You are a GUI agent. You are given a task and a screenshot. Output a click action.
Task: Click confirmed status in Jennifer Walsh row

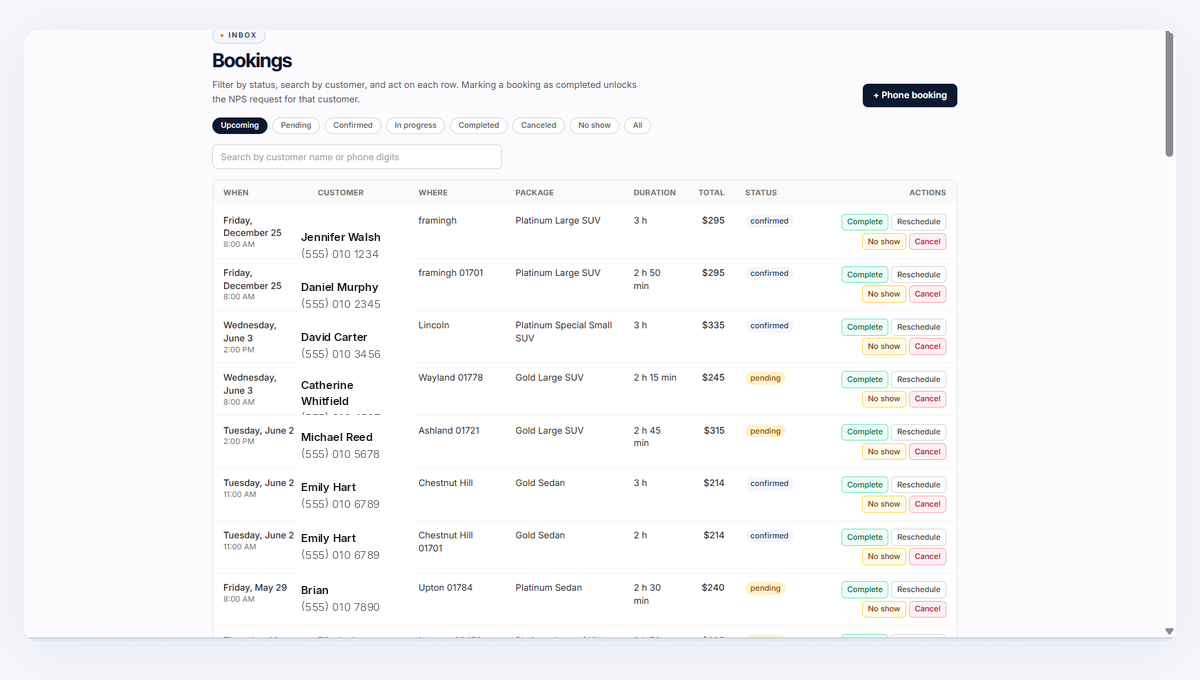pos(769,221)
